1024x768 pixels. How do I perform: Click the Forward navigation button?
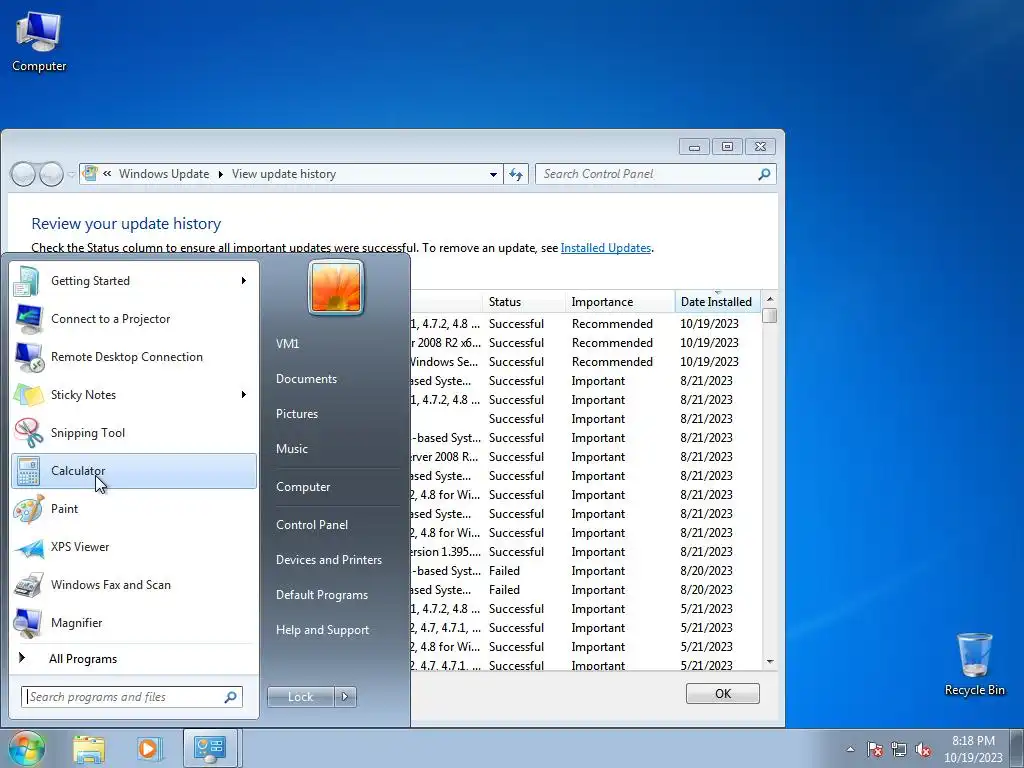(51, 174)
